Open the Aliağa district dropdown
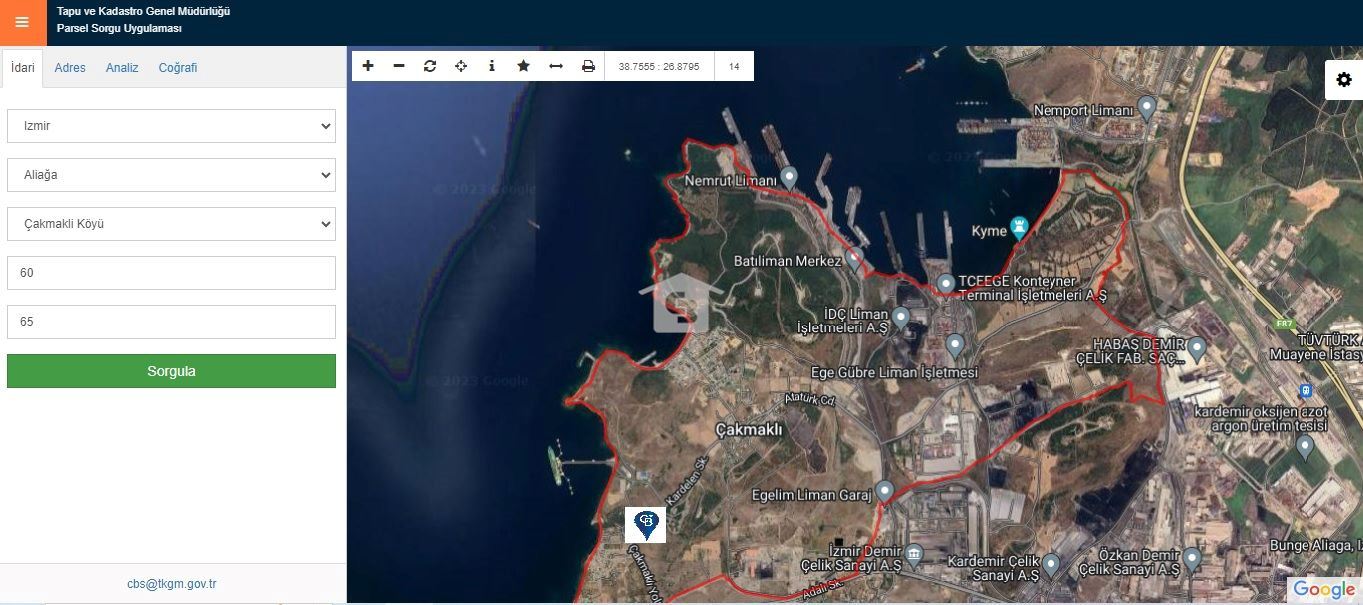1363x605 pixels. coord(171,175)
